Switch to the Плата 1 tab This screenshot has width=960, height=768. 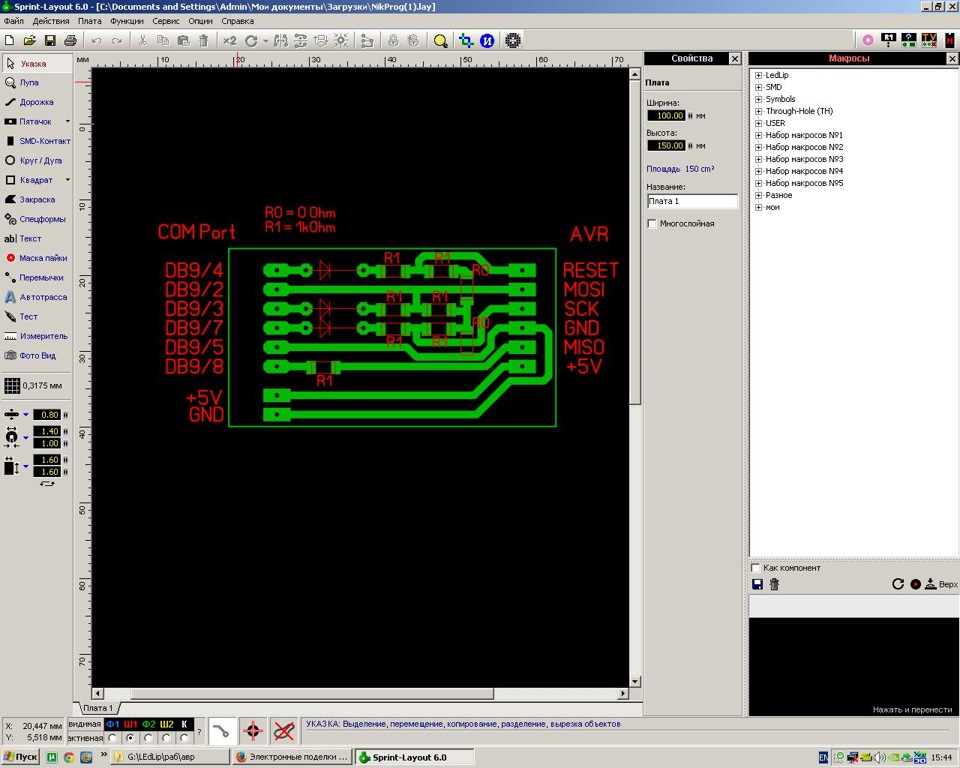pyautogui.click(x=97, y=708)
